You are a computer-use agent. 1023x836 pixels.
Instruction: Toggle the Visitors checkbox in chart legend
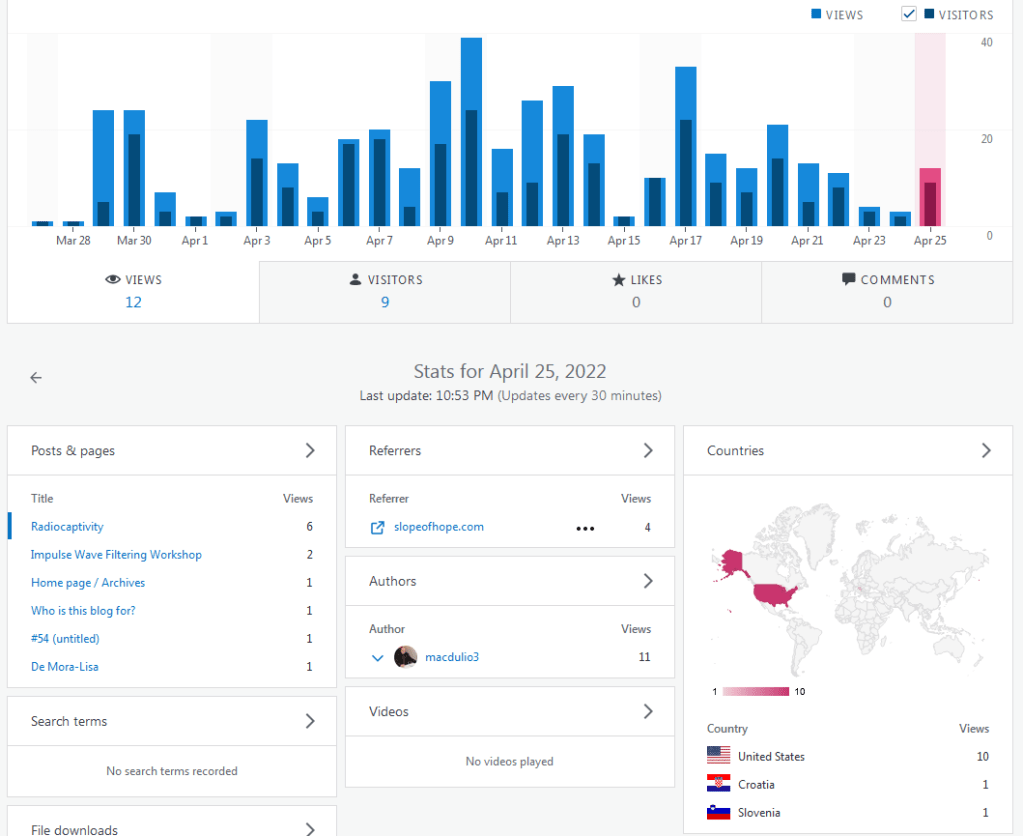coord(909,14)
